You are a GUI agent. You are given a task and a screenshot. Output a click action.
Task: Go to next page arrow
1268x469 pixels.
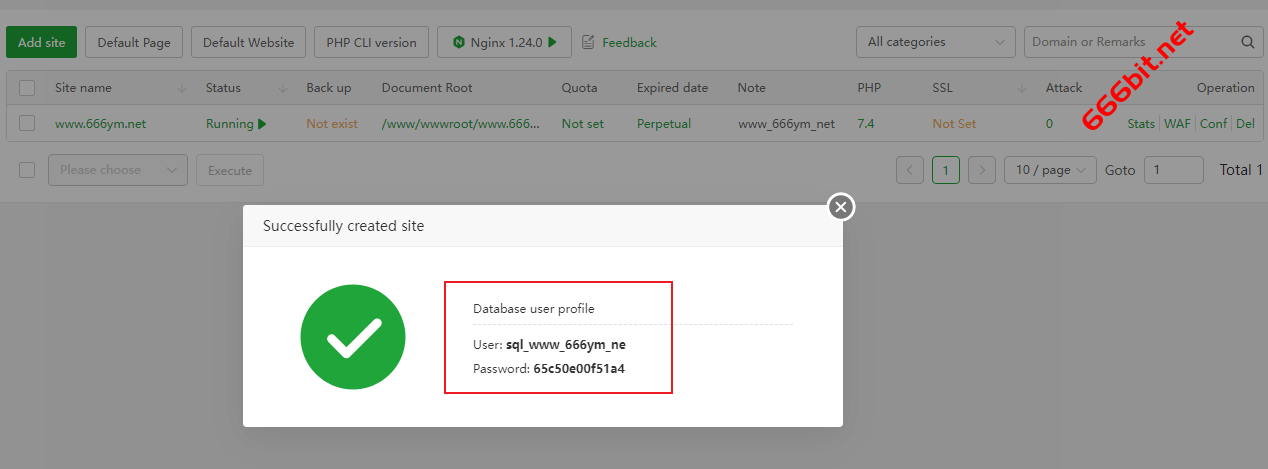click(x=982, y=170)
